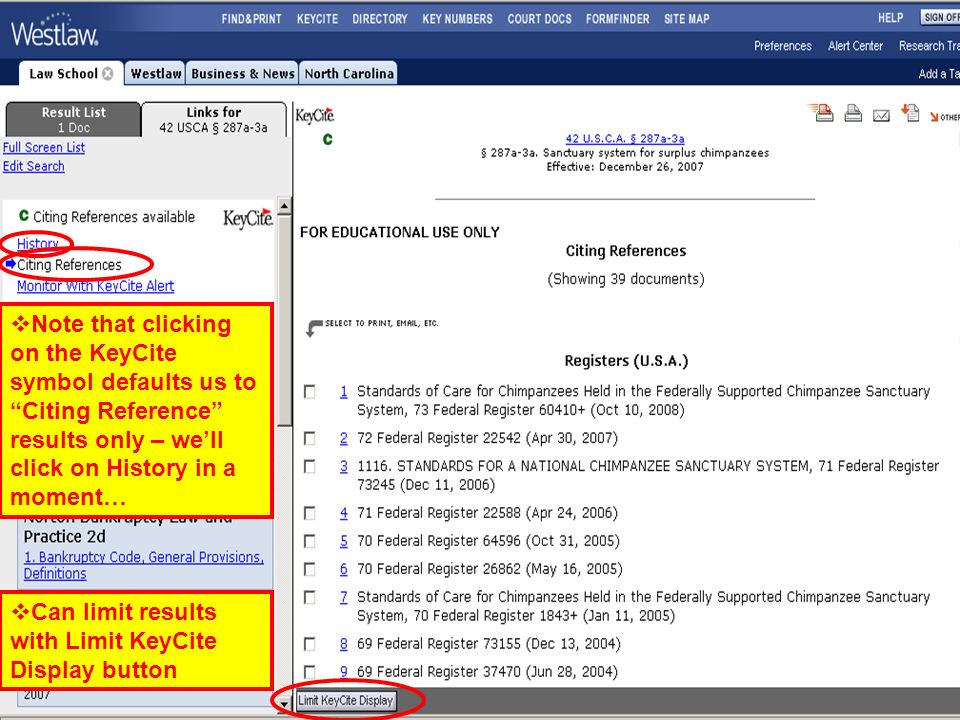Select the Result List 1 Doc tab

[73, 119]
